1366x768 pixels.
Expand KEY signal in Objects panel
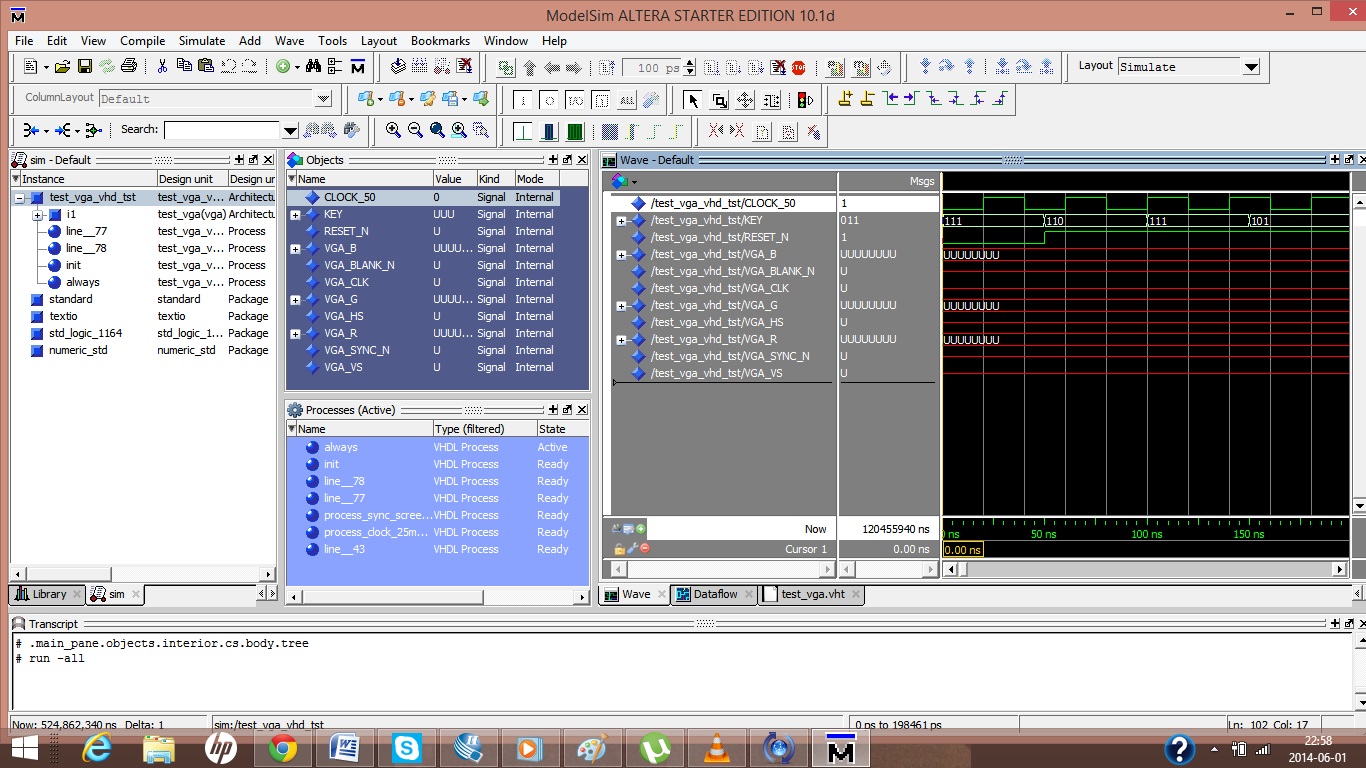pos(295,215)
